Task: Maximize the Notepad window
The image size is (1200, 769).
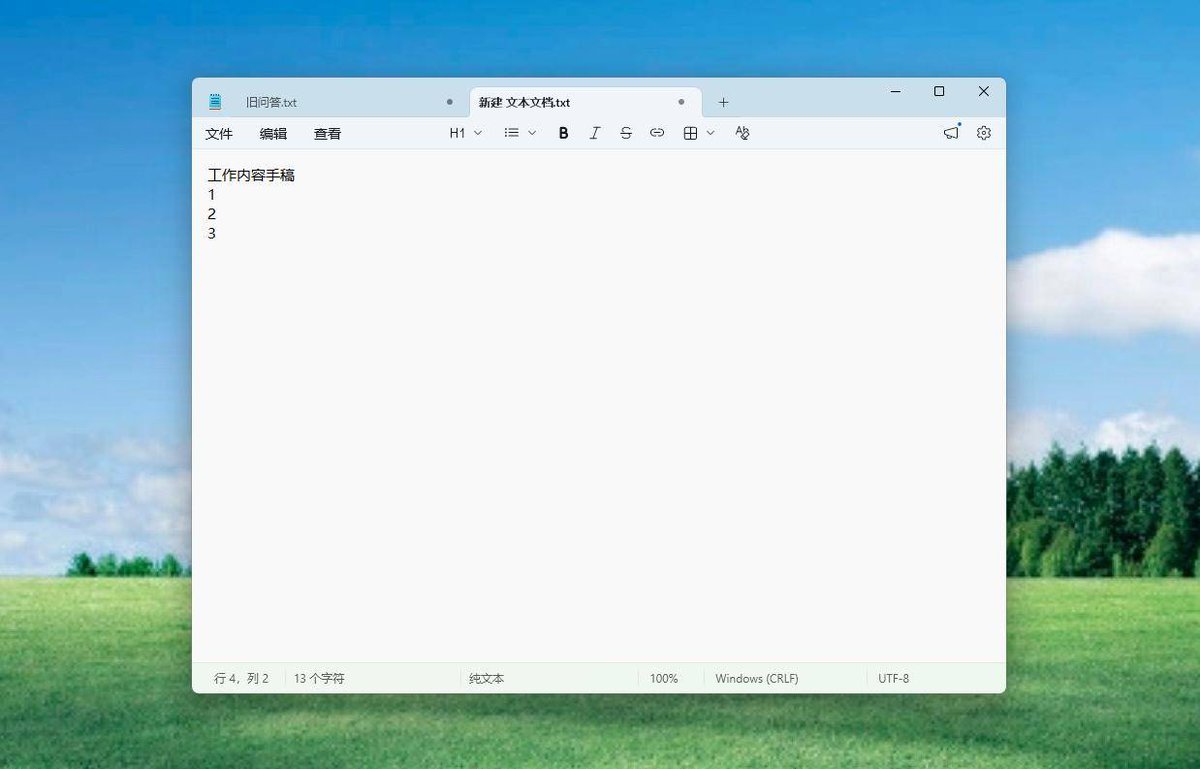Action: tap(939, 91)
